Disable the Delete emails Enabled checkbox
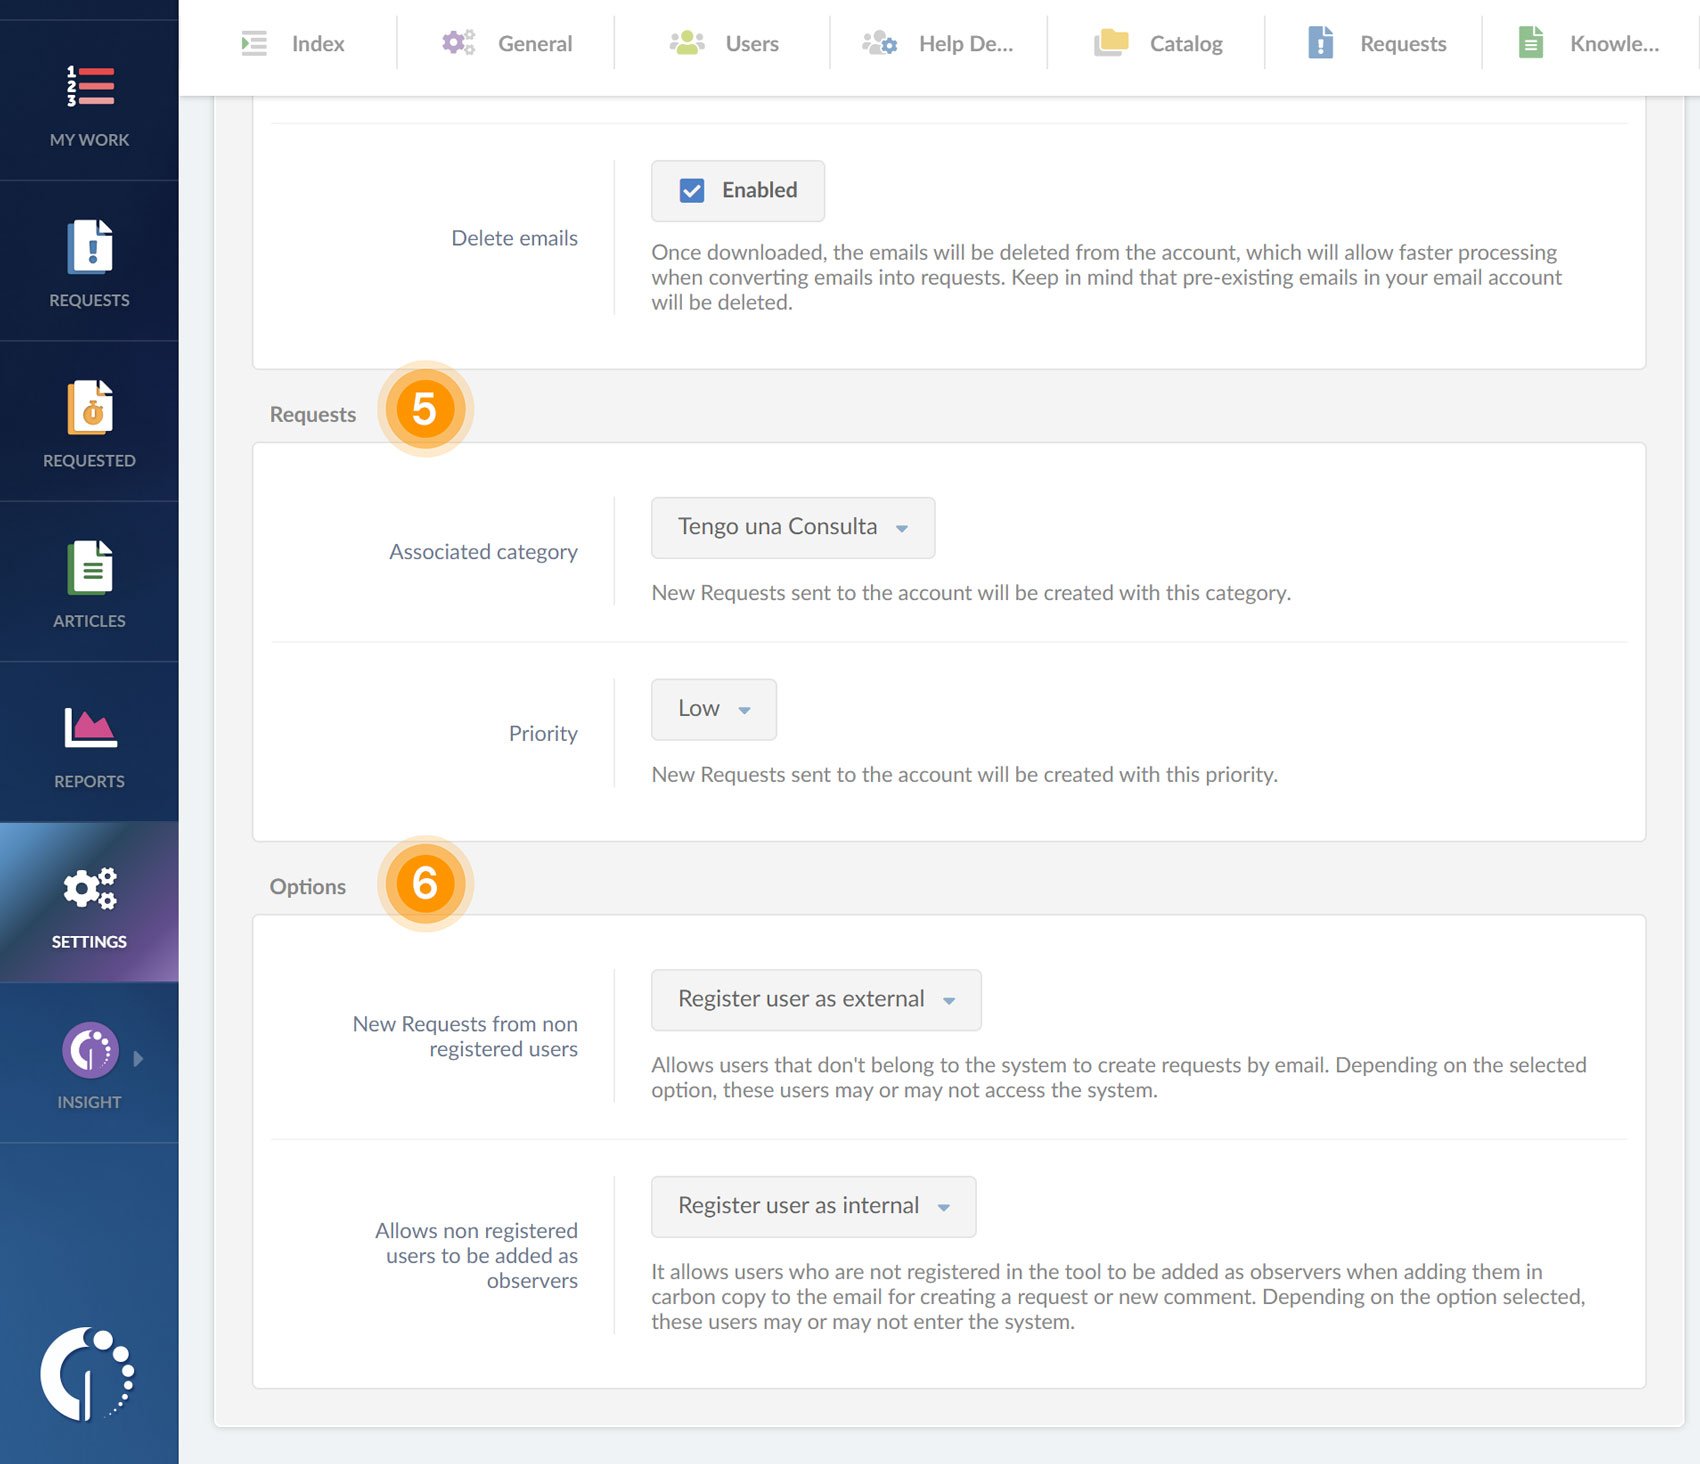This screenshot has width=1700, height=1464. coord(690,190)
